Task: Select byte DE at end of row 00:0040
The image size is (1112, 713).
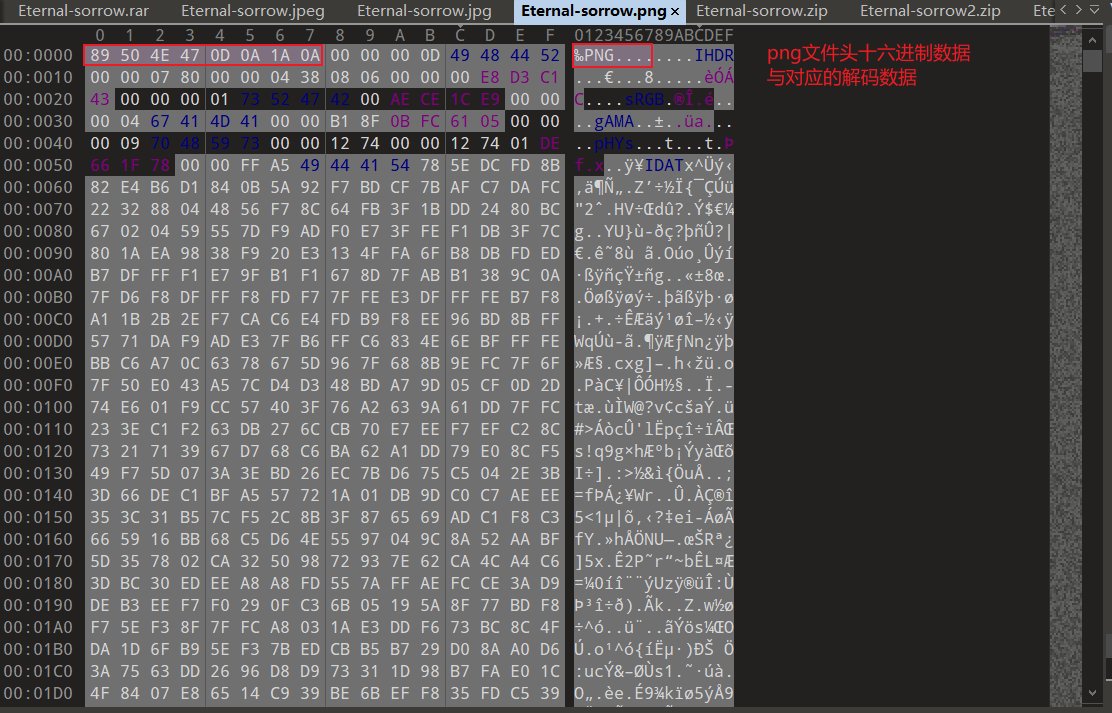Action: (550, 143)
